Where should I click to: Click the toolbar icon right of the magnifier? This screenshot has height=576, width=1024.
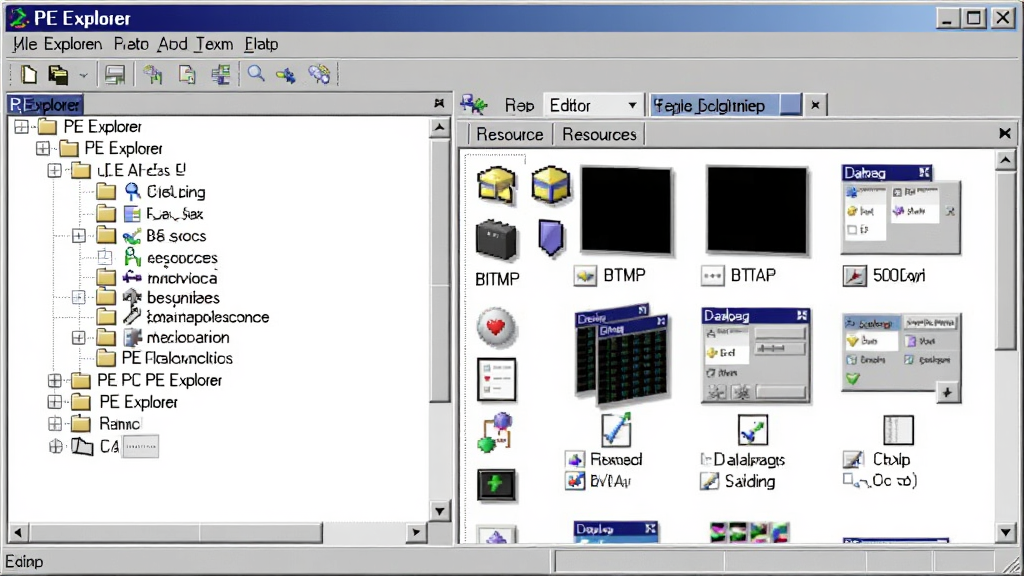coord(286,75)
